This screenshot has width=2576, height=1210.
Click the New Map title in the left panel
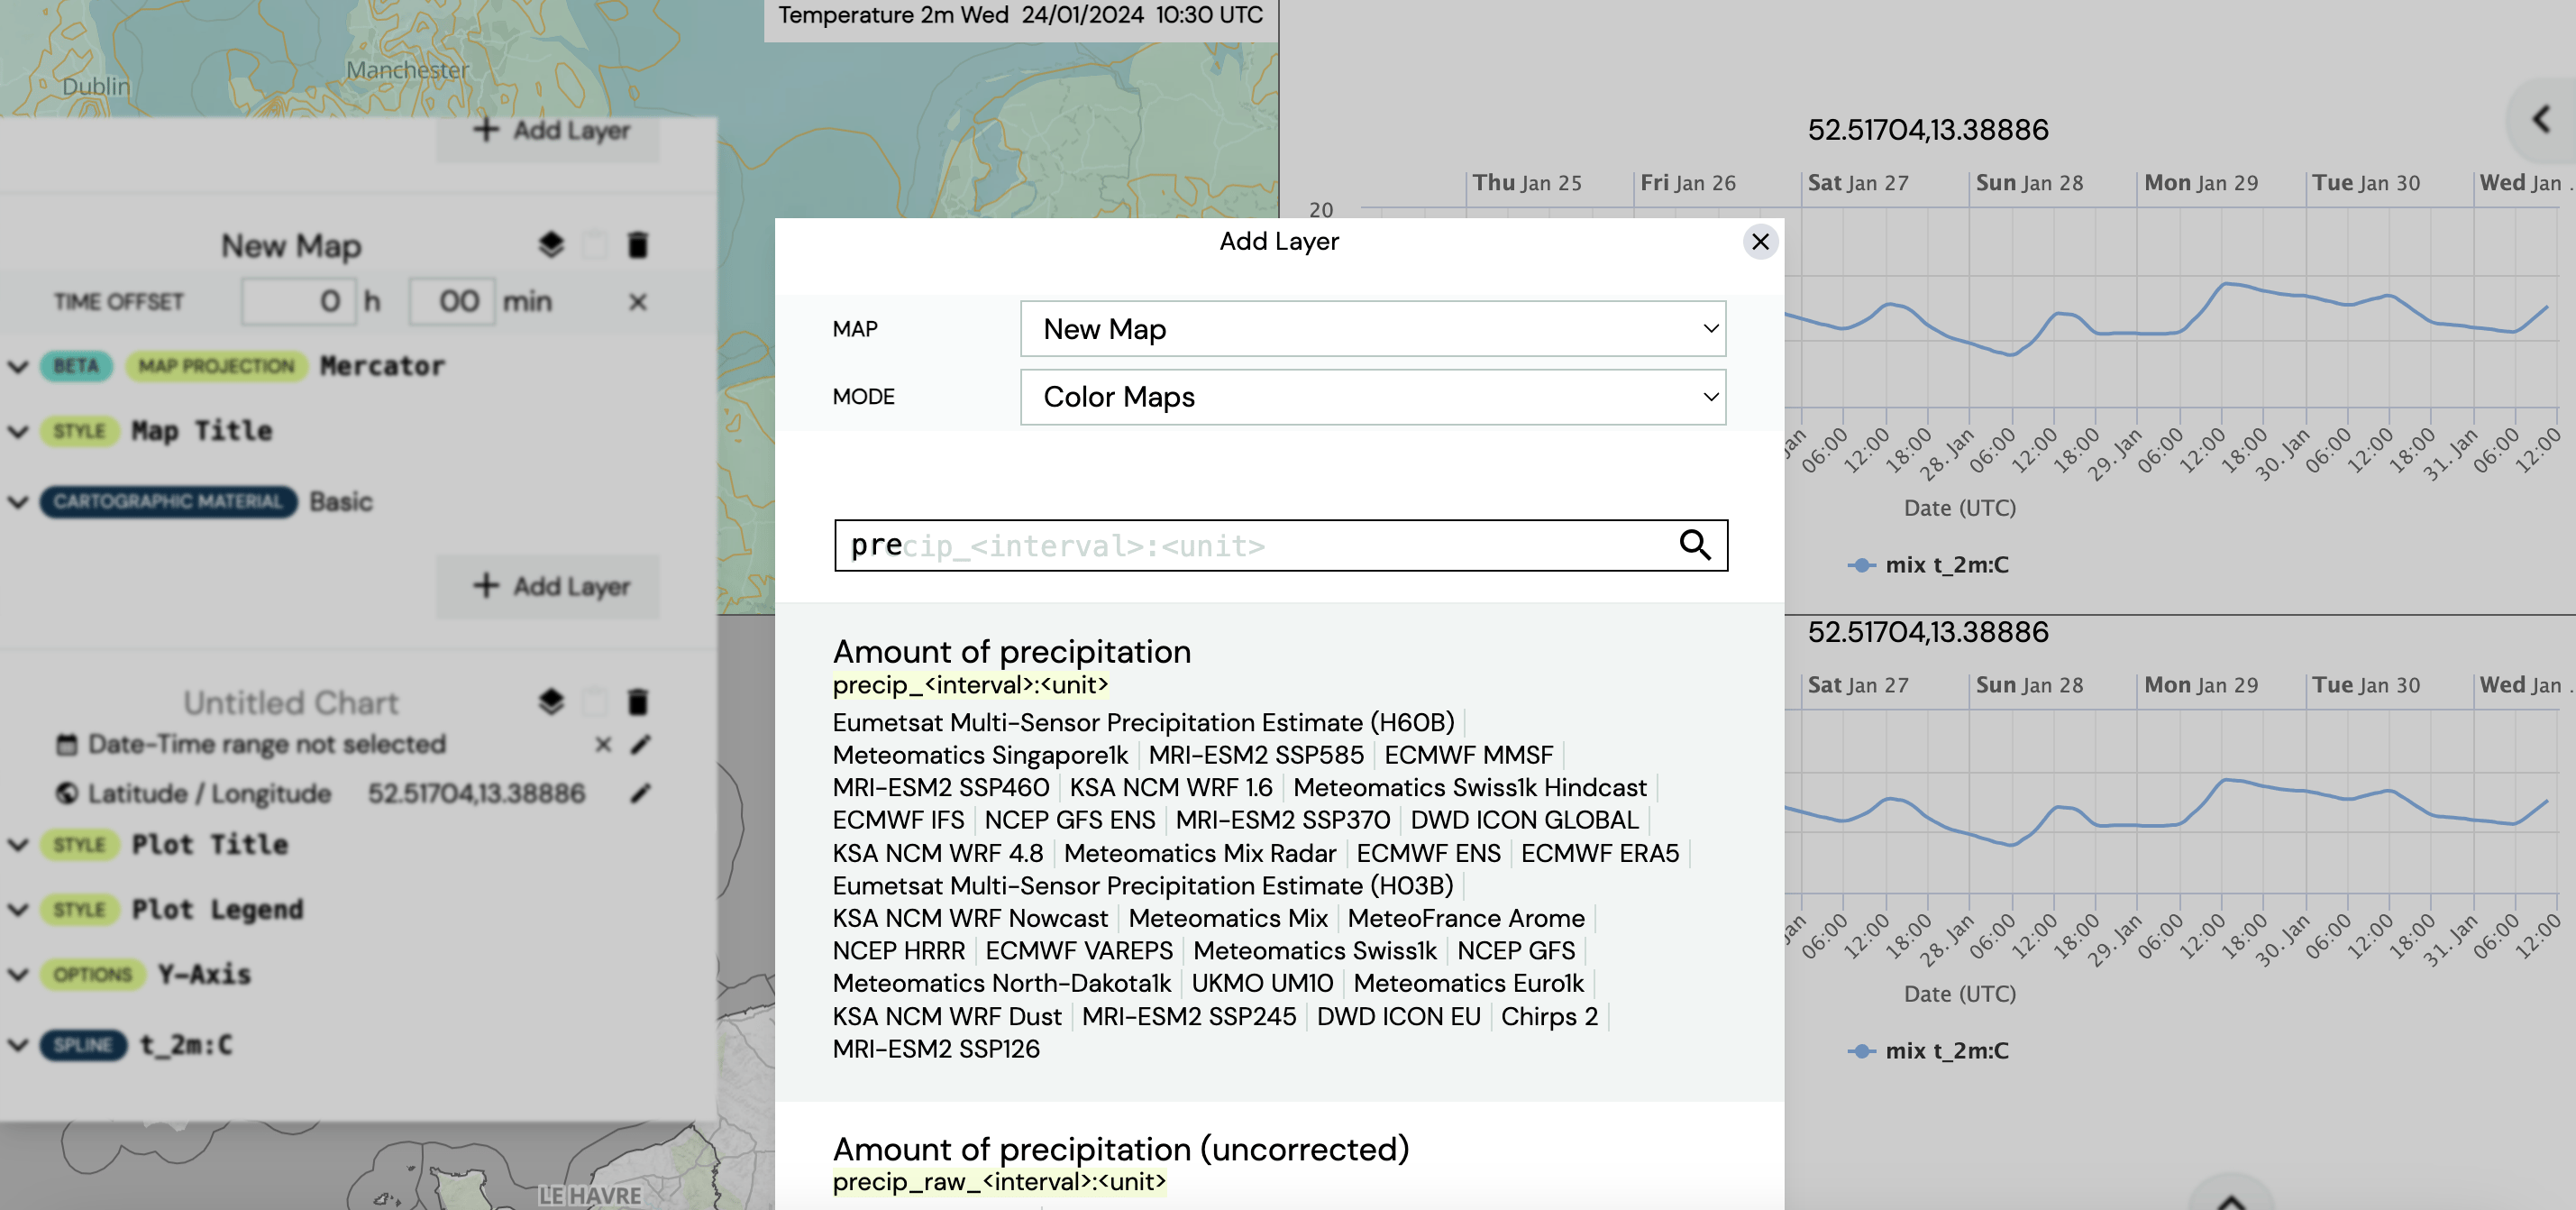[x=291, y=245]
